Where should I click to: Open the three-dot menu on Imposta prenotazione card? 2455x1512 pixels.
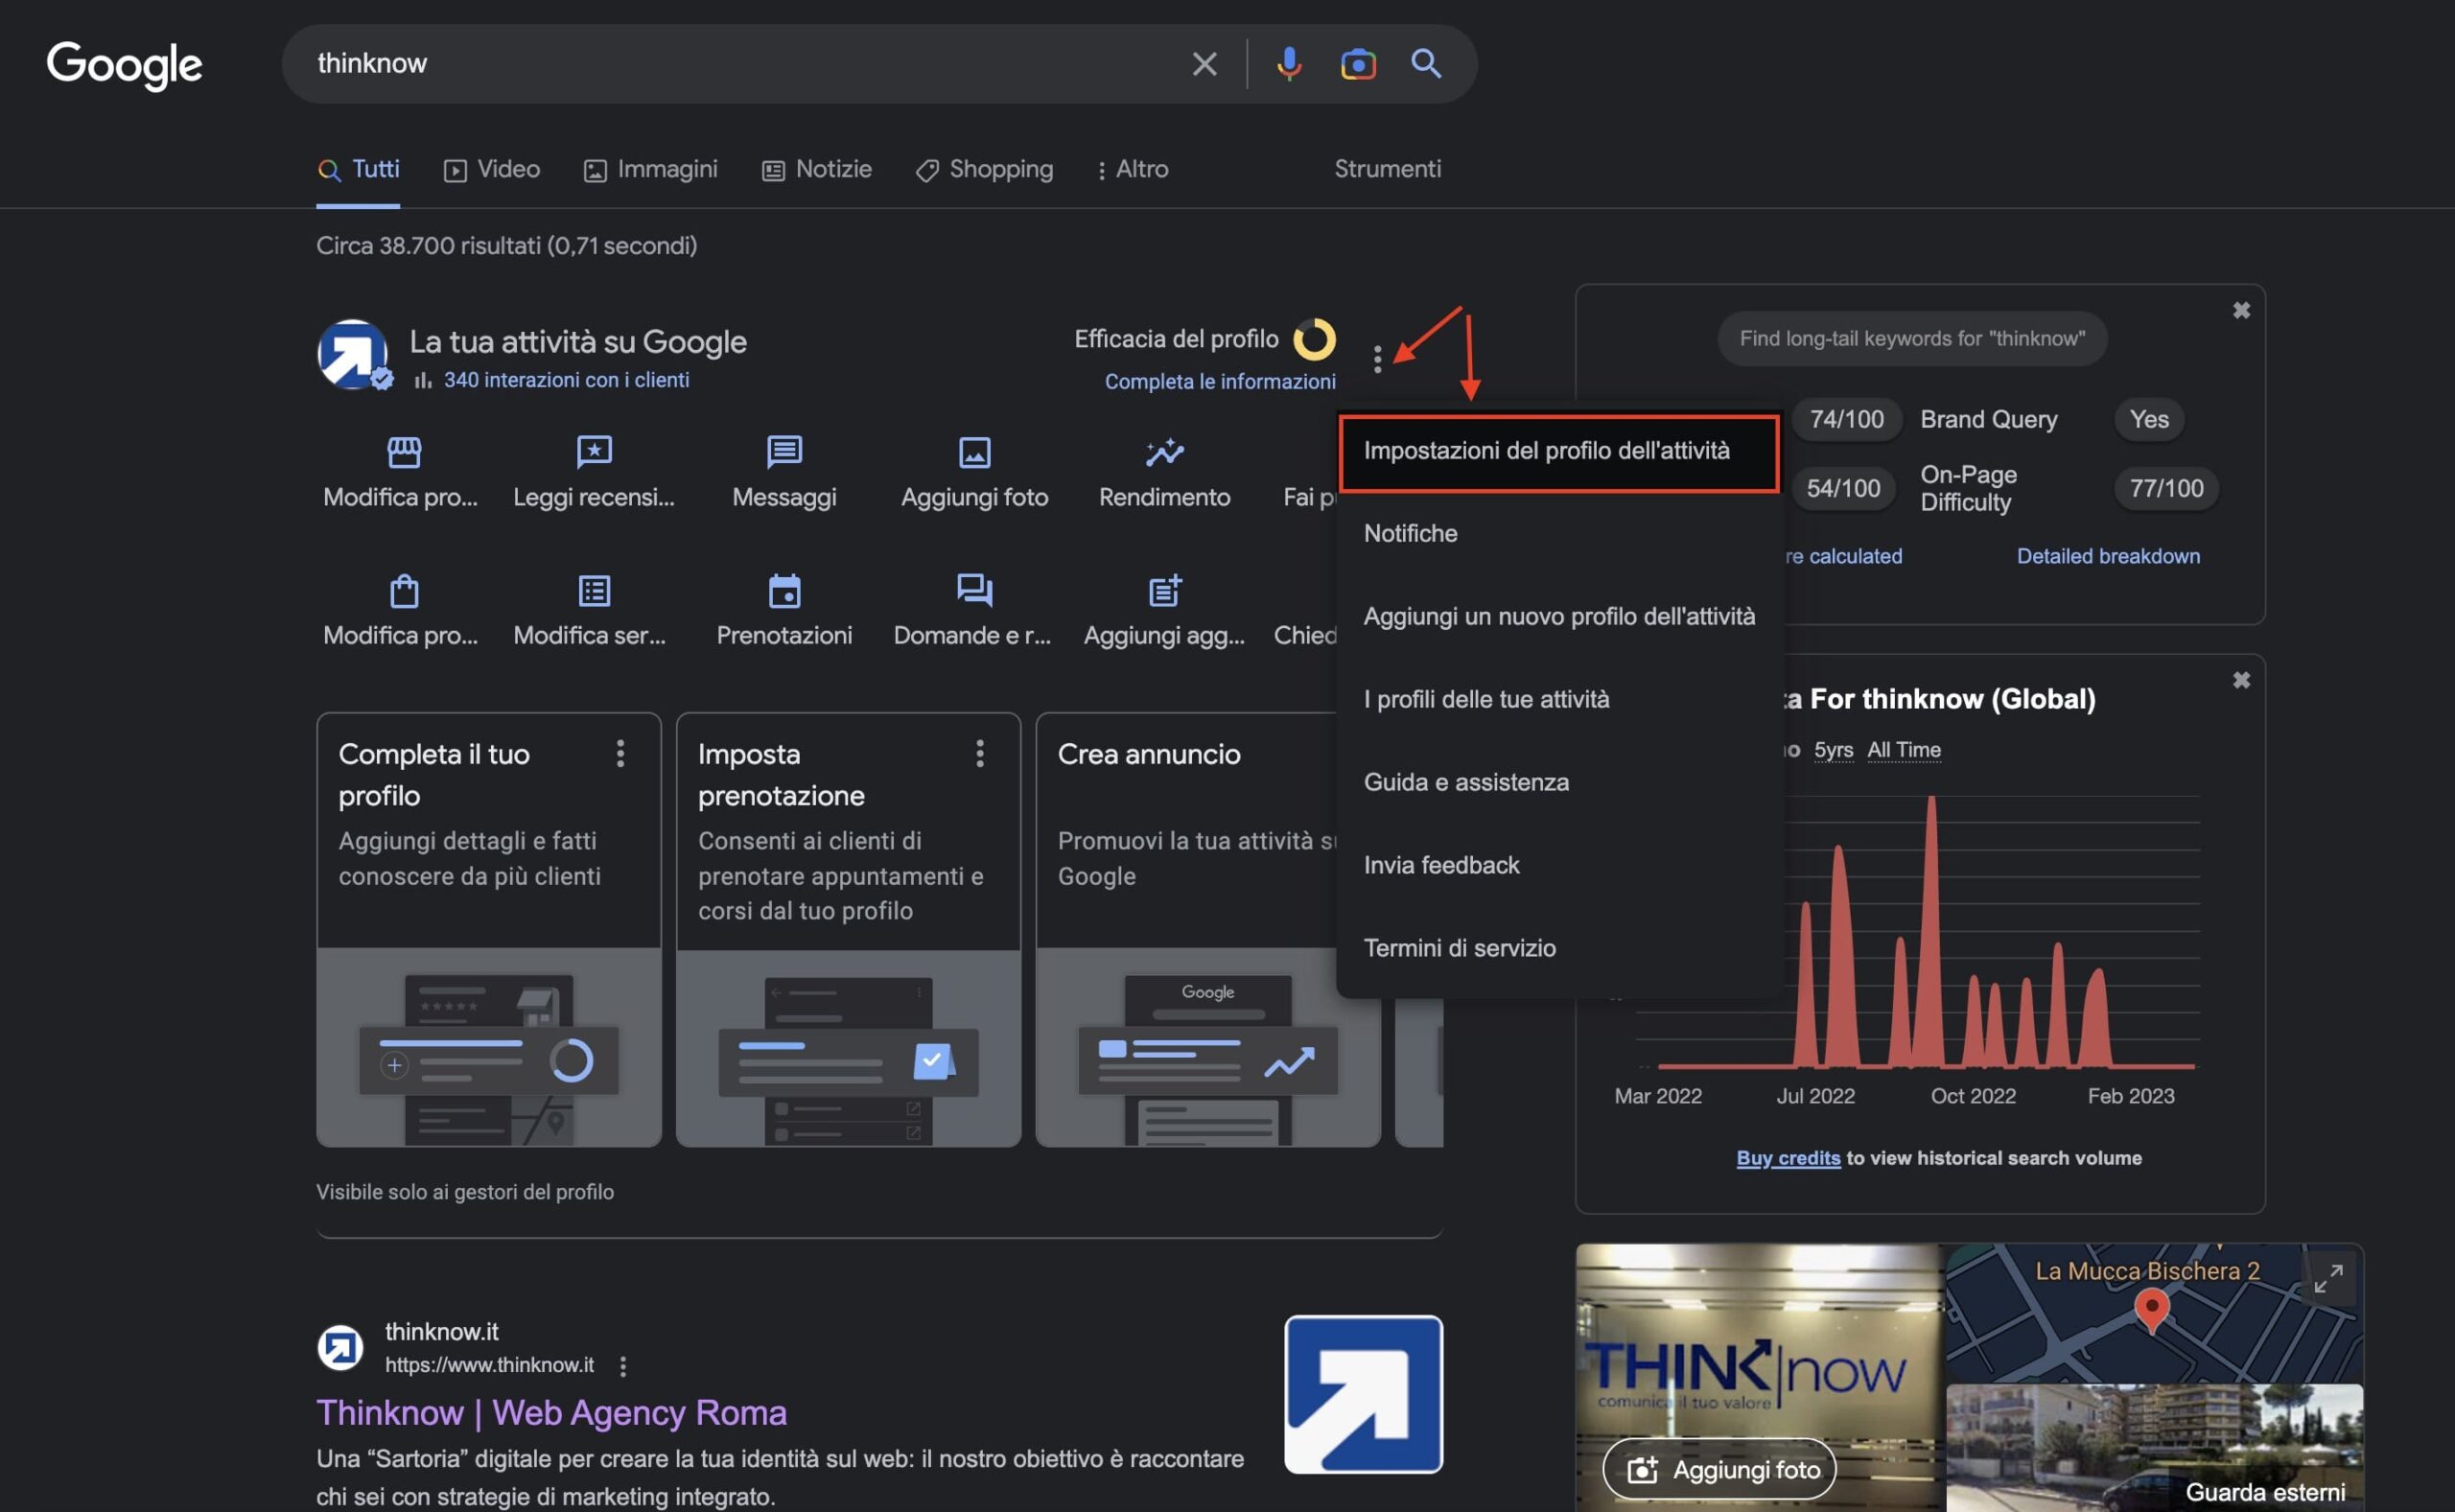coord(979,753)
